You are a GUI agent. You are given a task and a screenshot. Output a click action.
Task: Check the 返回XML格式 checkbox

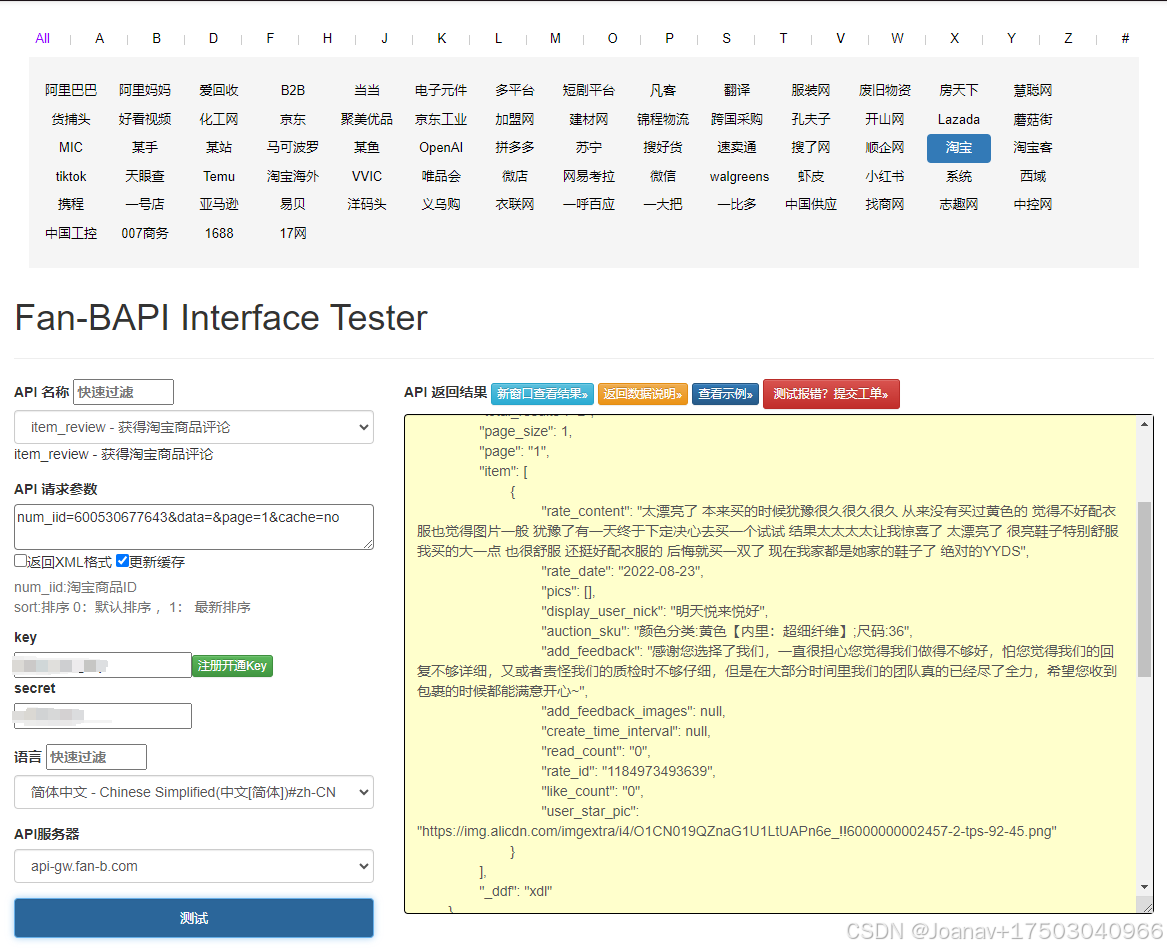(x=20, y=561)
